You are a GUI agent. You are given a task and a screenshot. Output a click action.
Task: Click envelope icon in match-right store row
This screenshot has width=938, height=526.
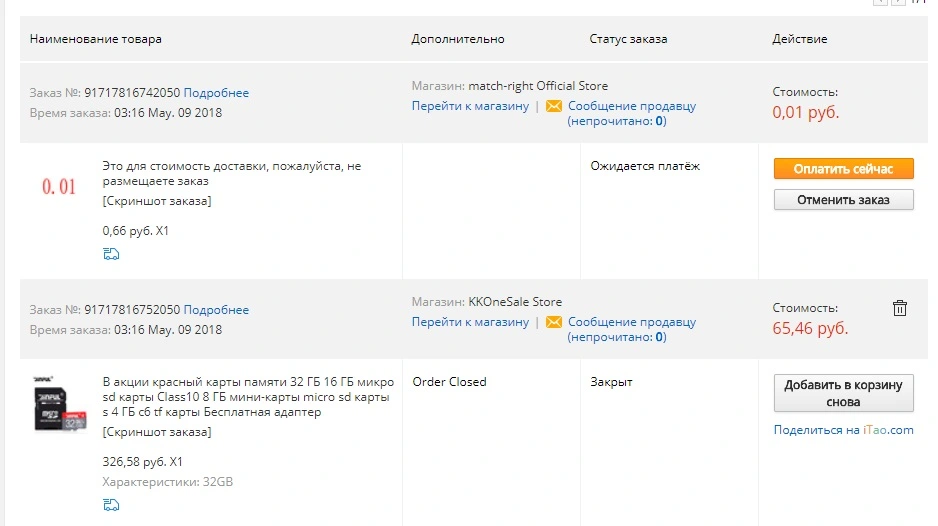pos(554,106)
